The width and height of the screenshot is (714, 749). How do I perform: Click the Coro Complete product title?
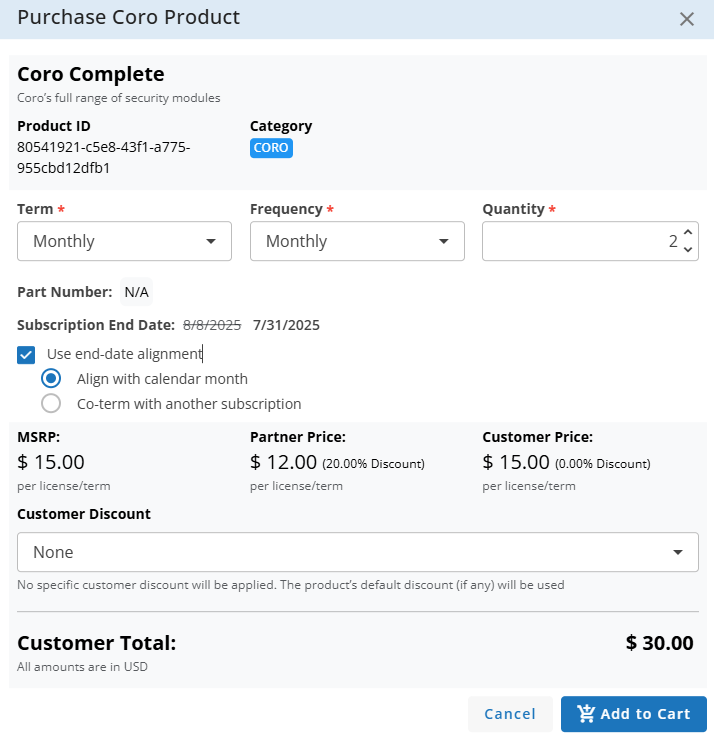click(x=91, y=74)
